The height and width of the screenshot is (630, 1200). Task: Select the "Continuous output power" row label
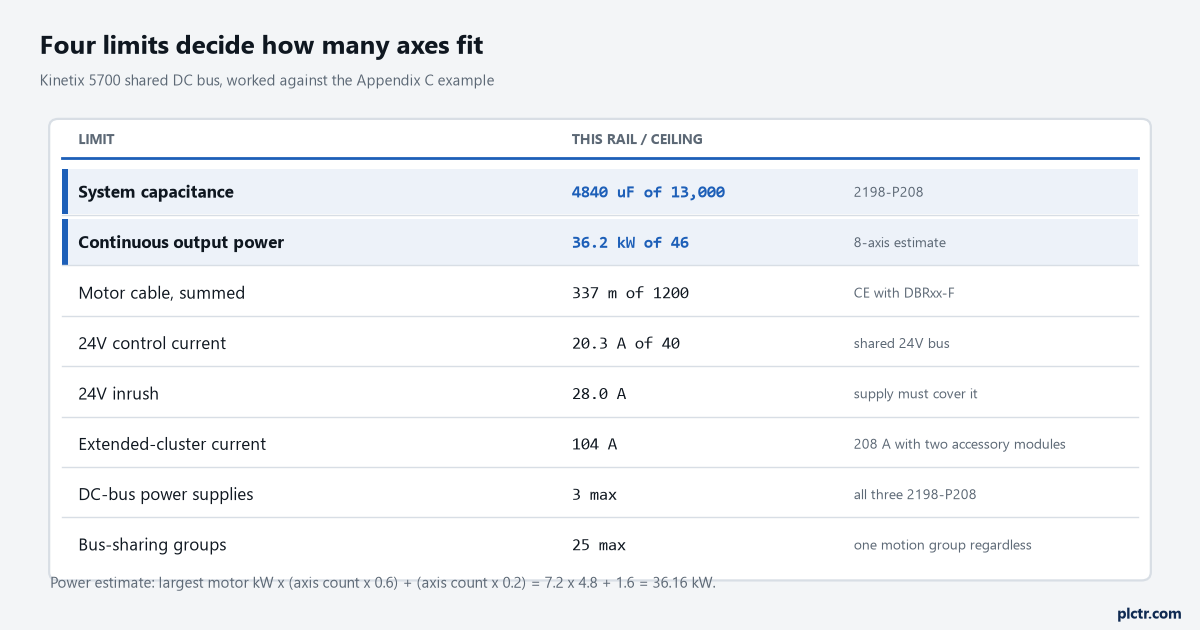coord(181,242)
